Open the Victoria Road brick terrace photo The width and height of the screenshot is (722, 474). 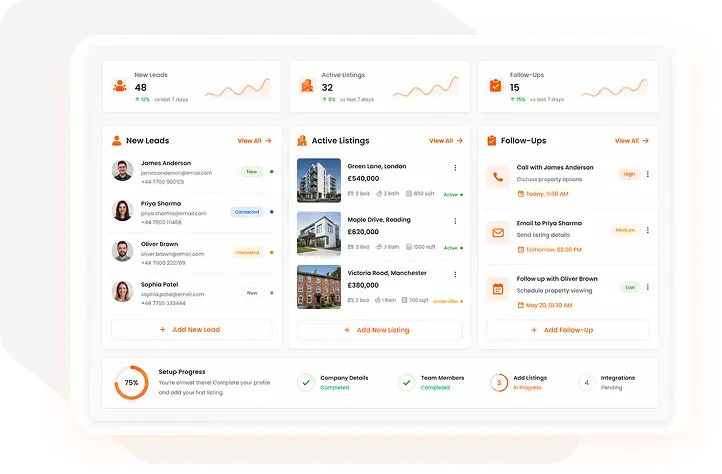(x=319, y=287)
